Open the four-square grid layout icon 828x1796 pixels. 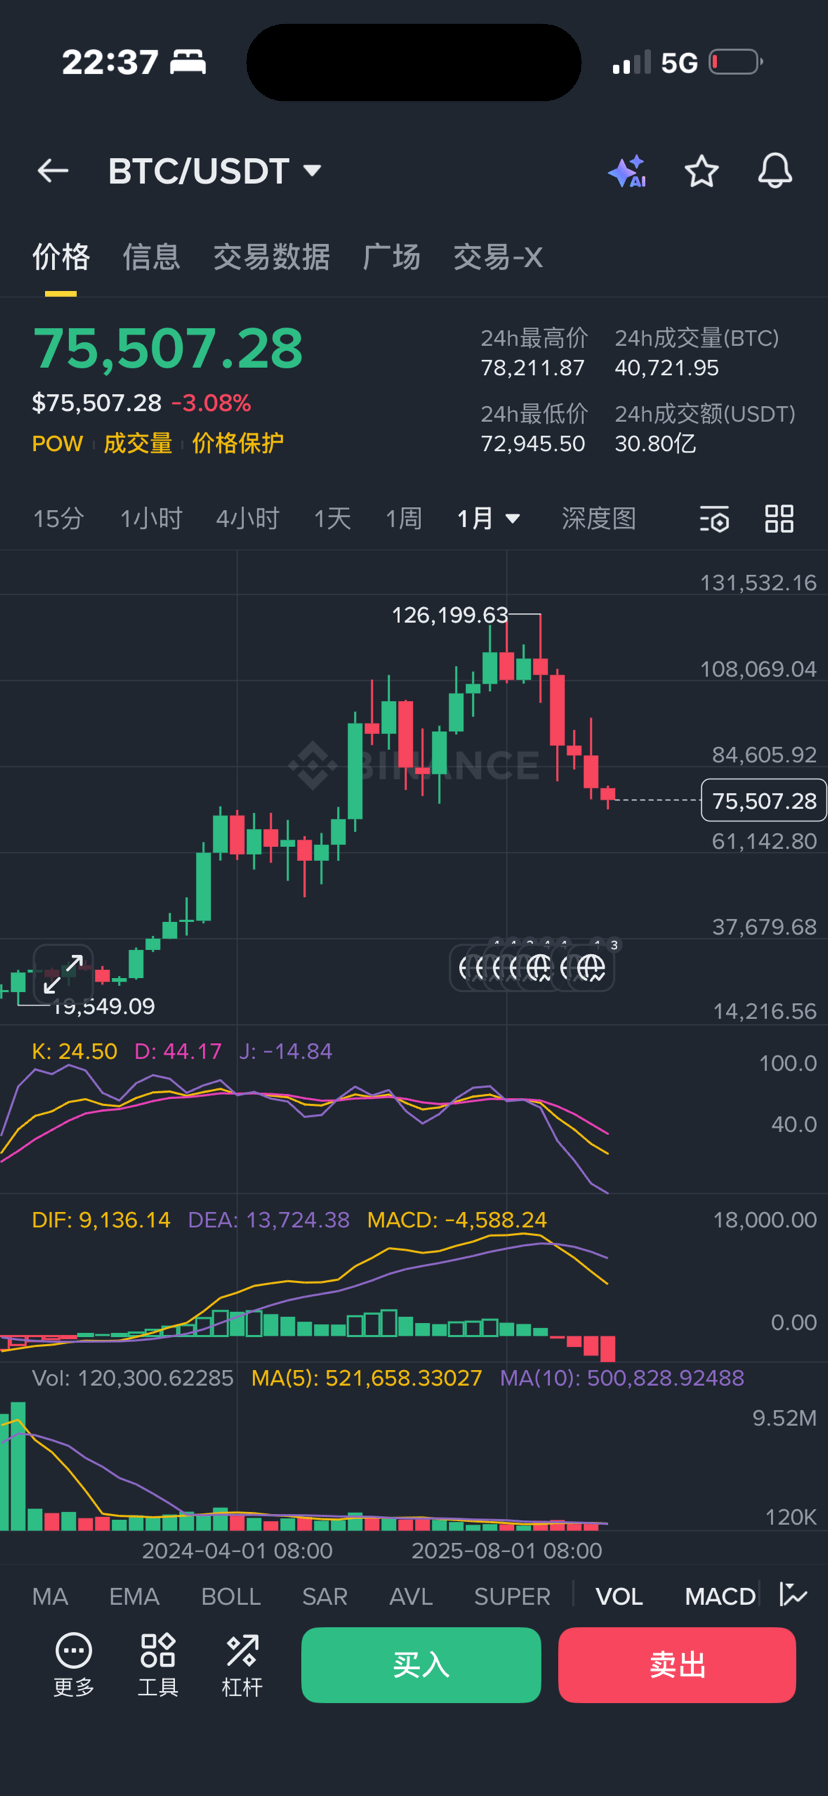(779, 519)
